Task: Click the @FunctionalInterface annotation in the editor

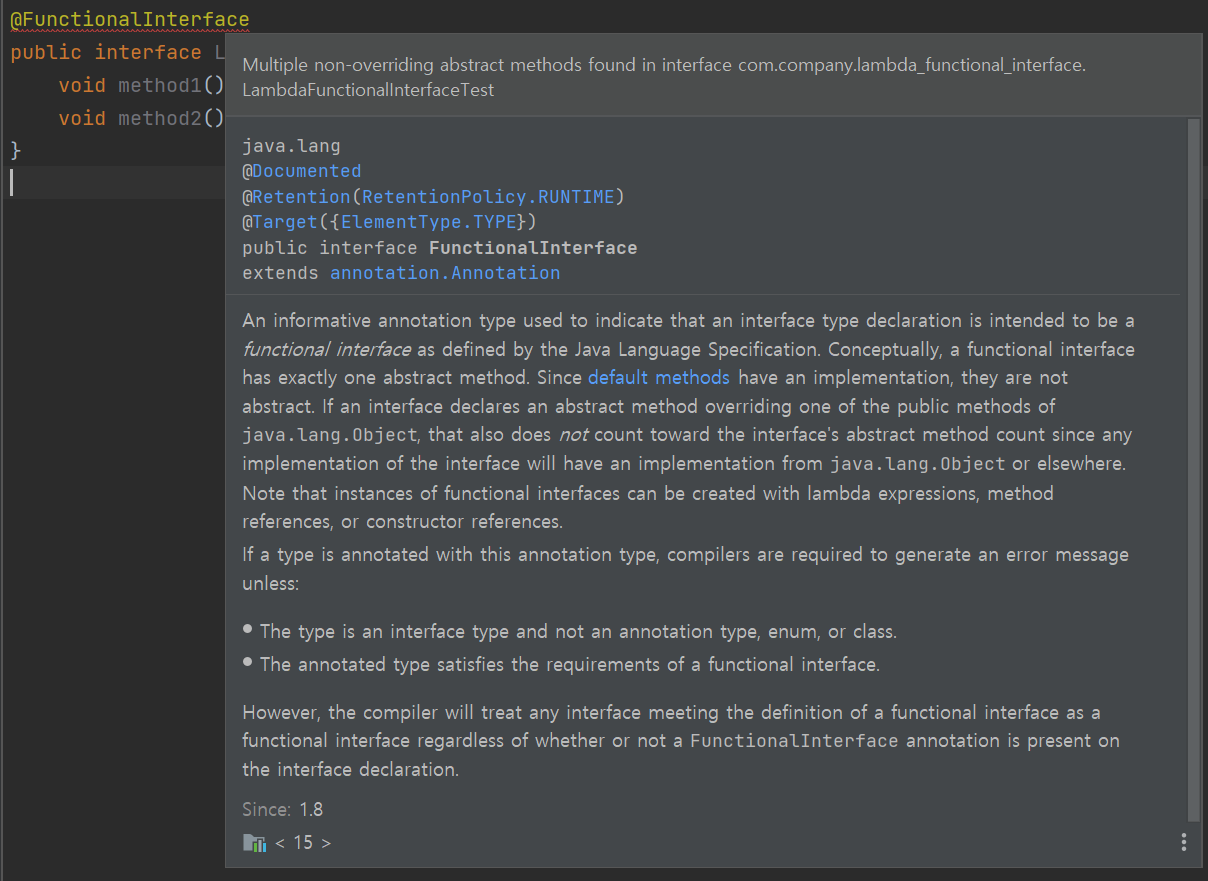Action: tap(130, 19)
